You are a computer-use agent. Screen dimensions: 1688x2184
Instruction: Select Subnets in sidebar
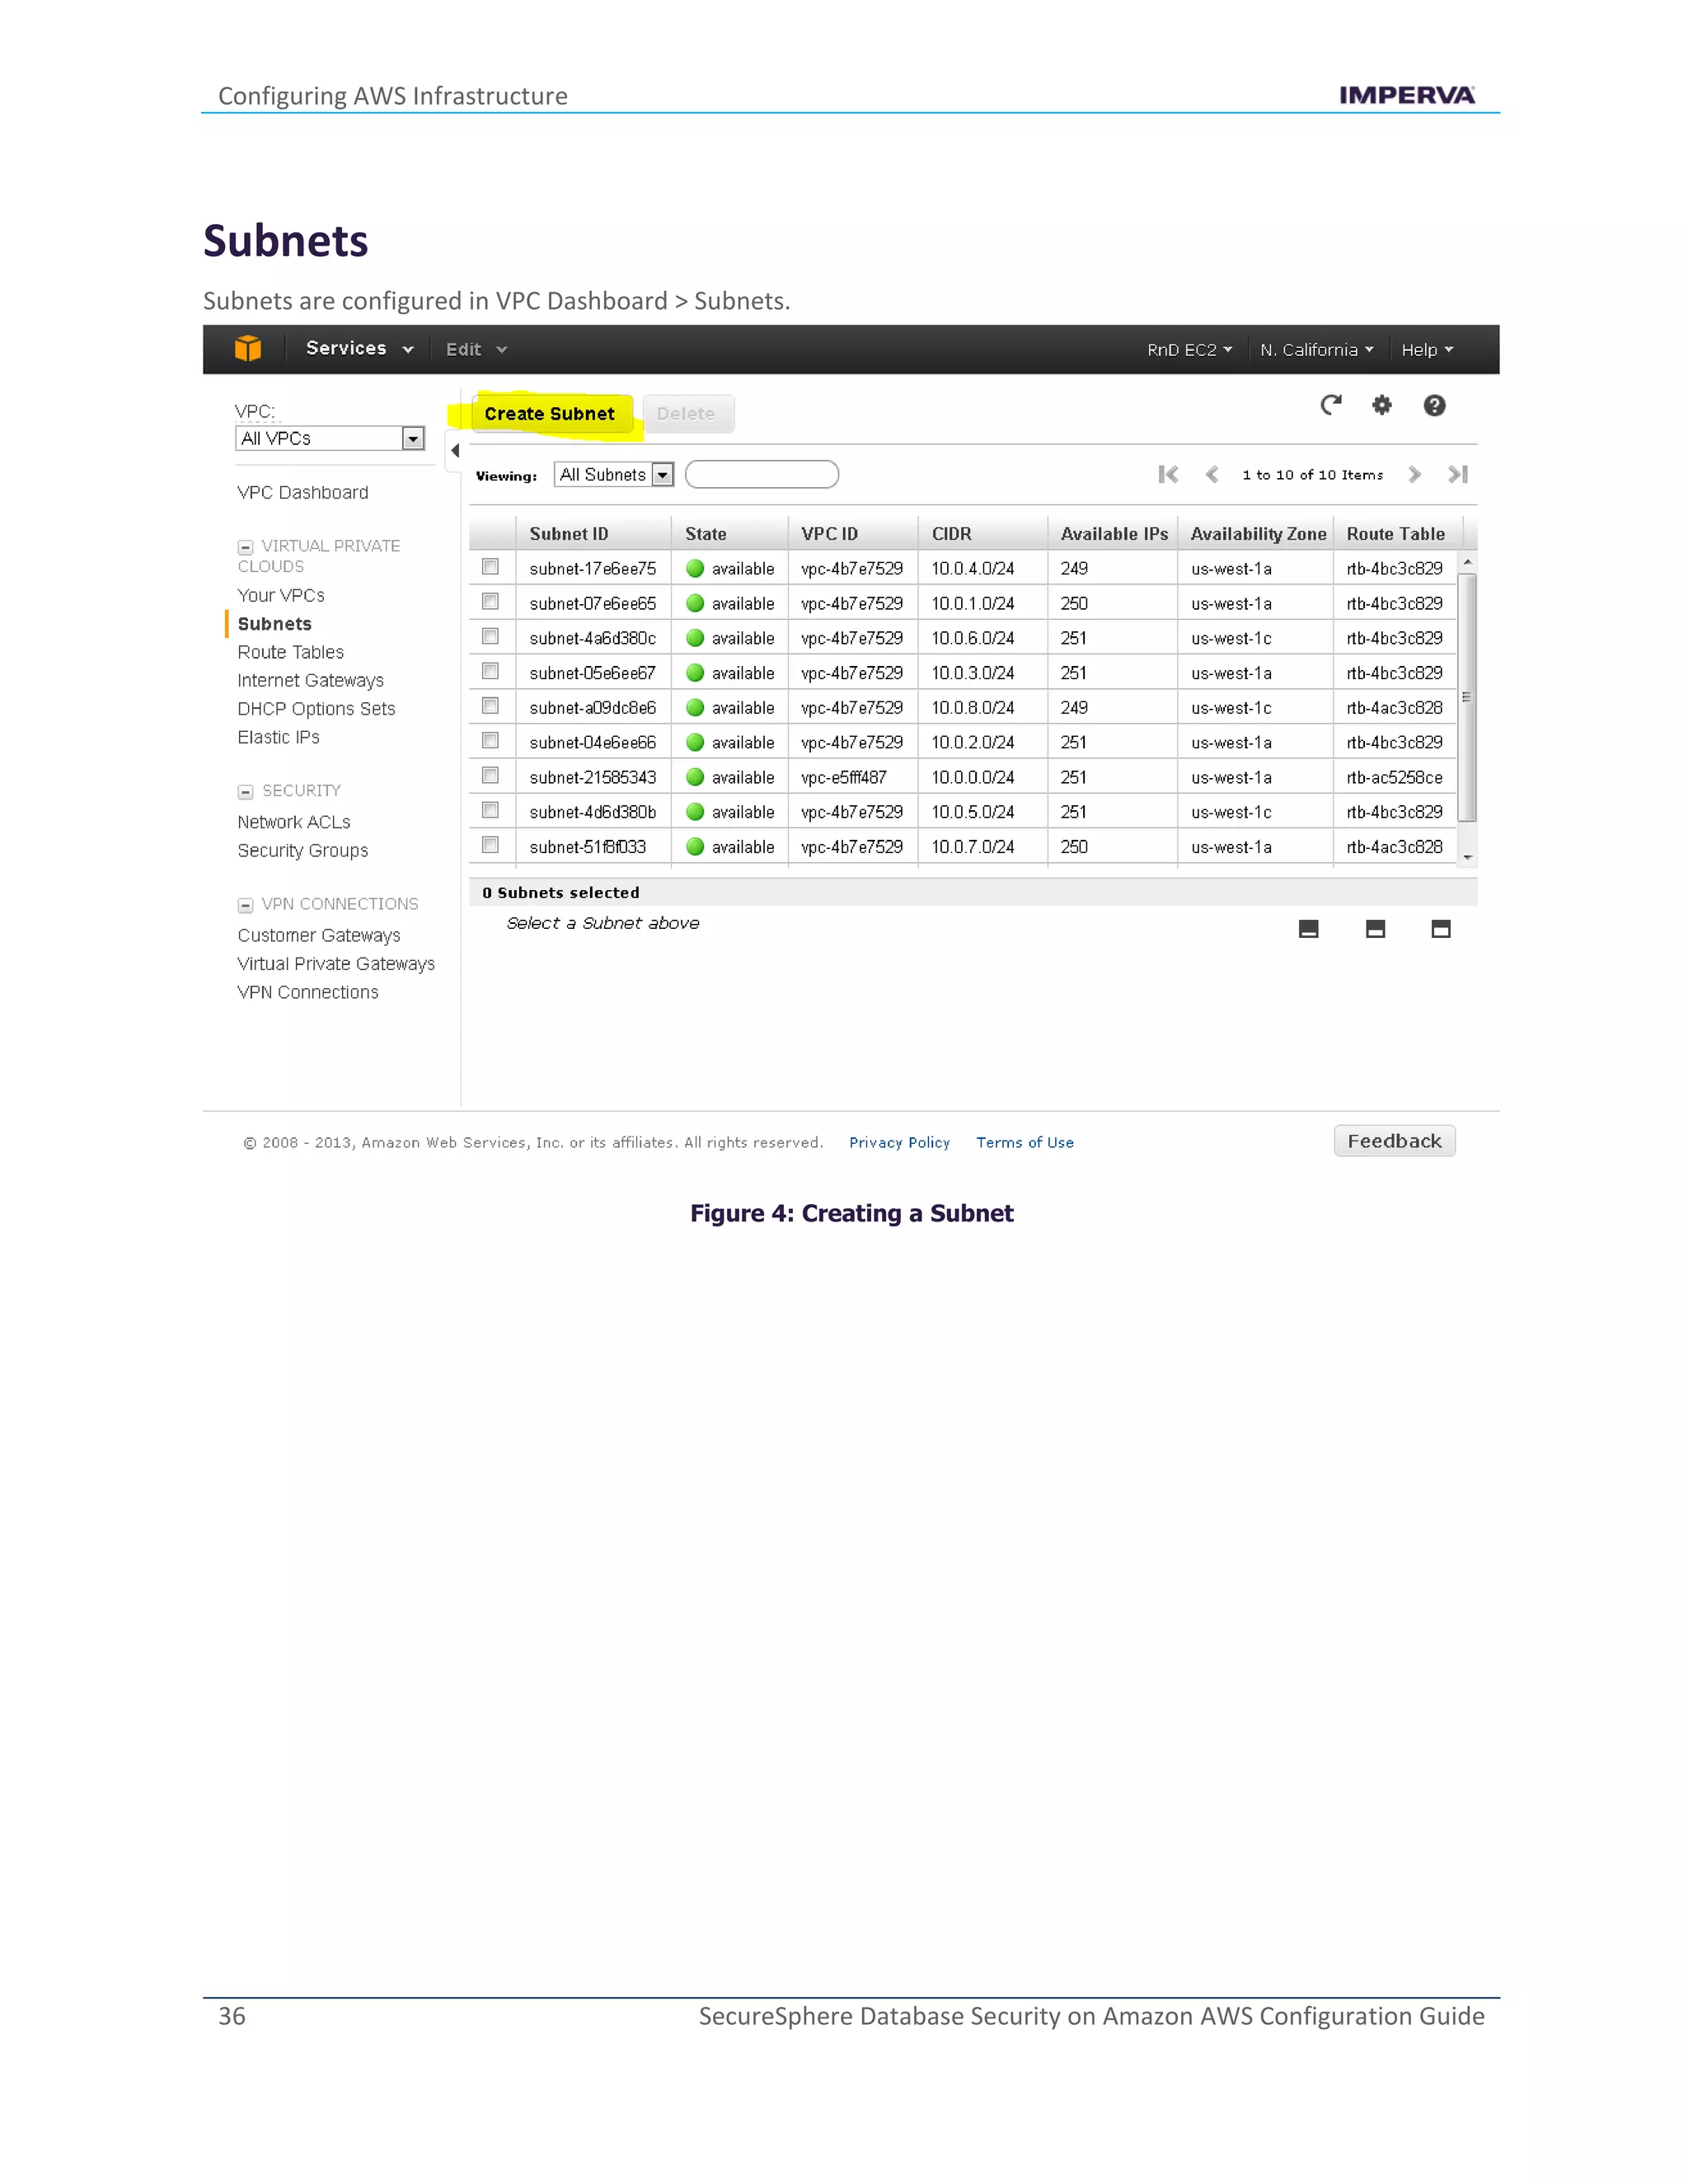(x=275, y=624)
